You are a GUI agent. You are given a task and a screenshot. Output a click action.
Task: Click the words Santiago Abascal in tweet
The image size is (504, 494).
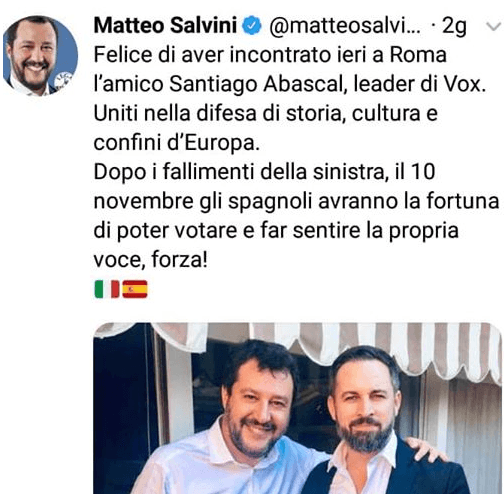(256, 84)
